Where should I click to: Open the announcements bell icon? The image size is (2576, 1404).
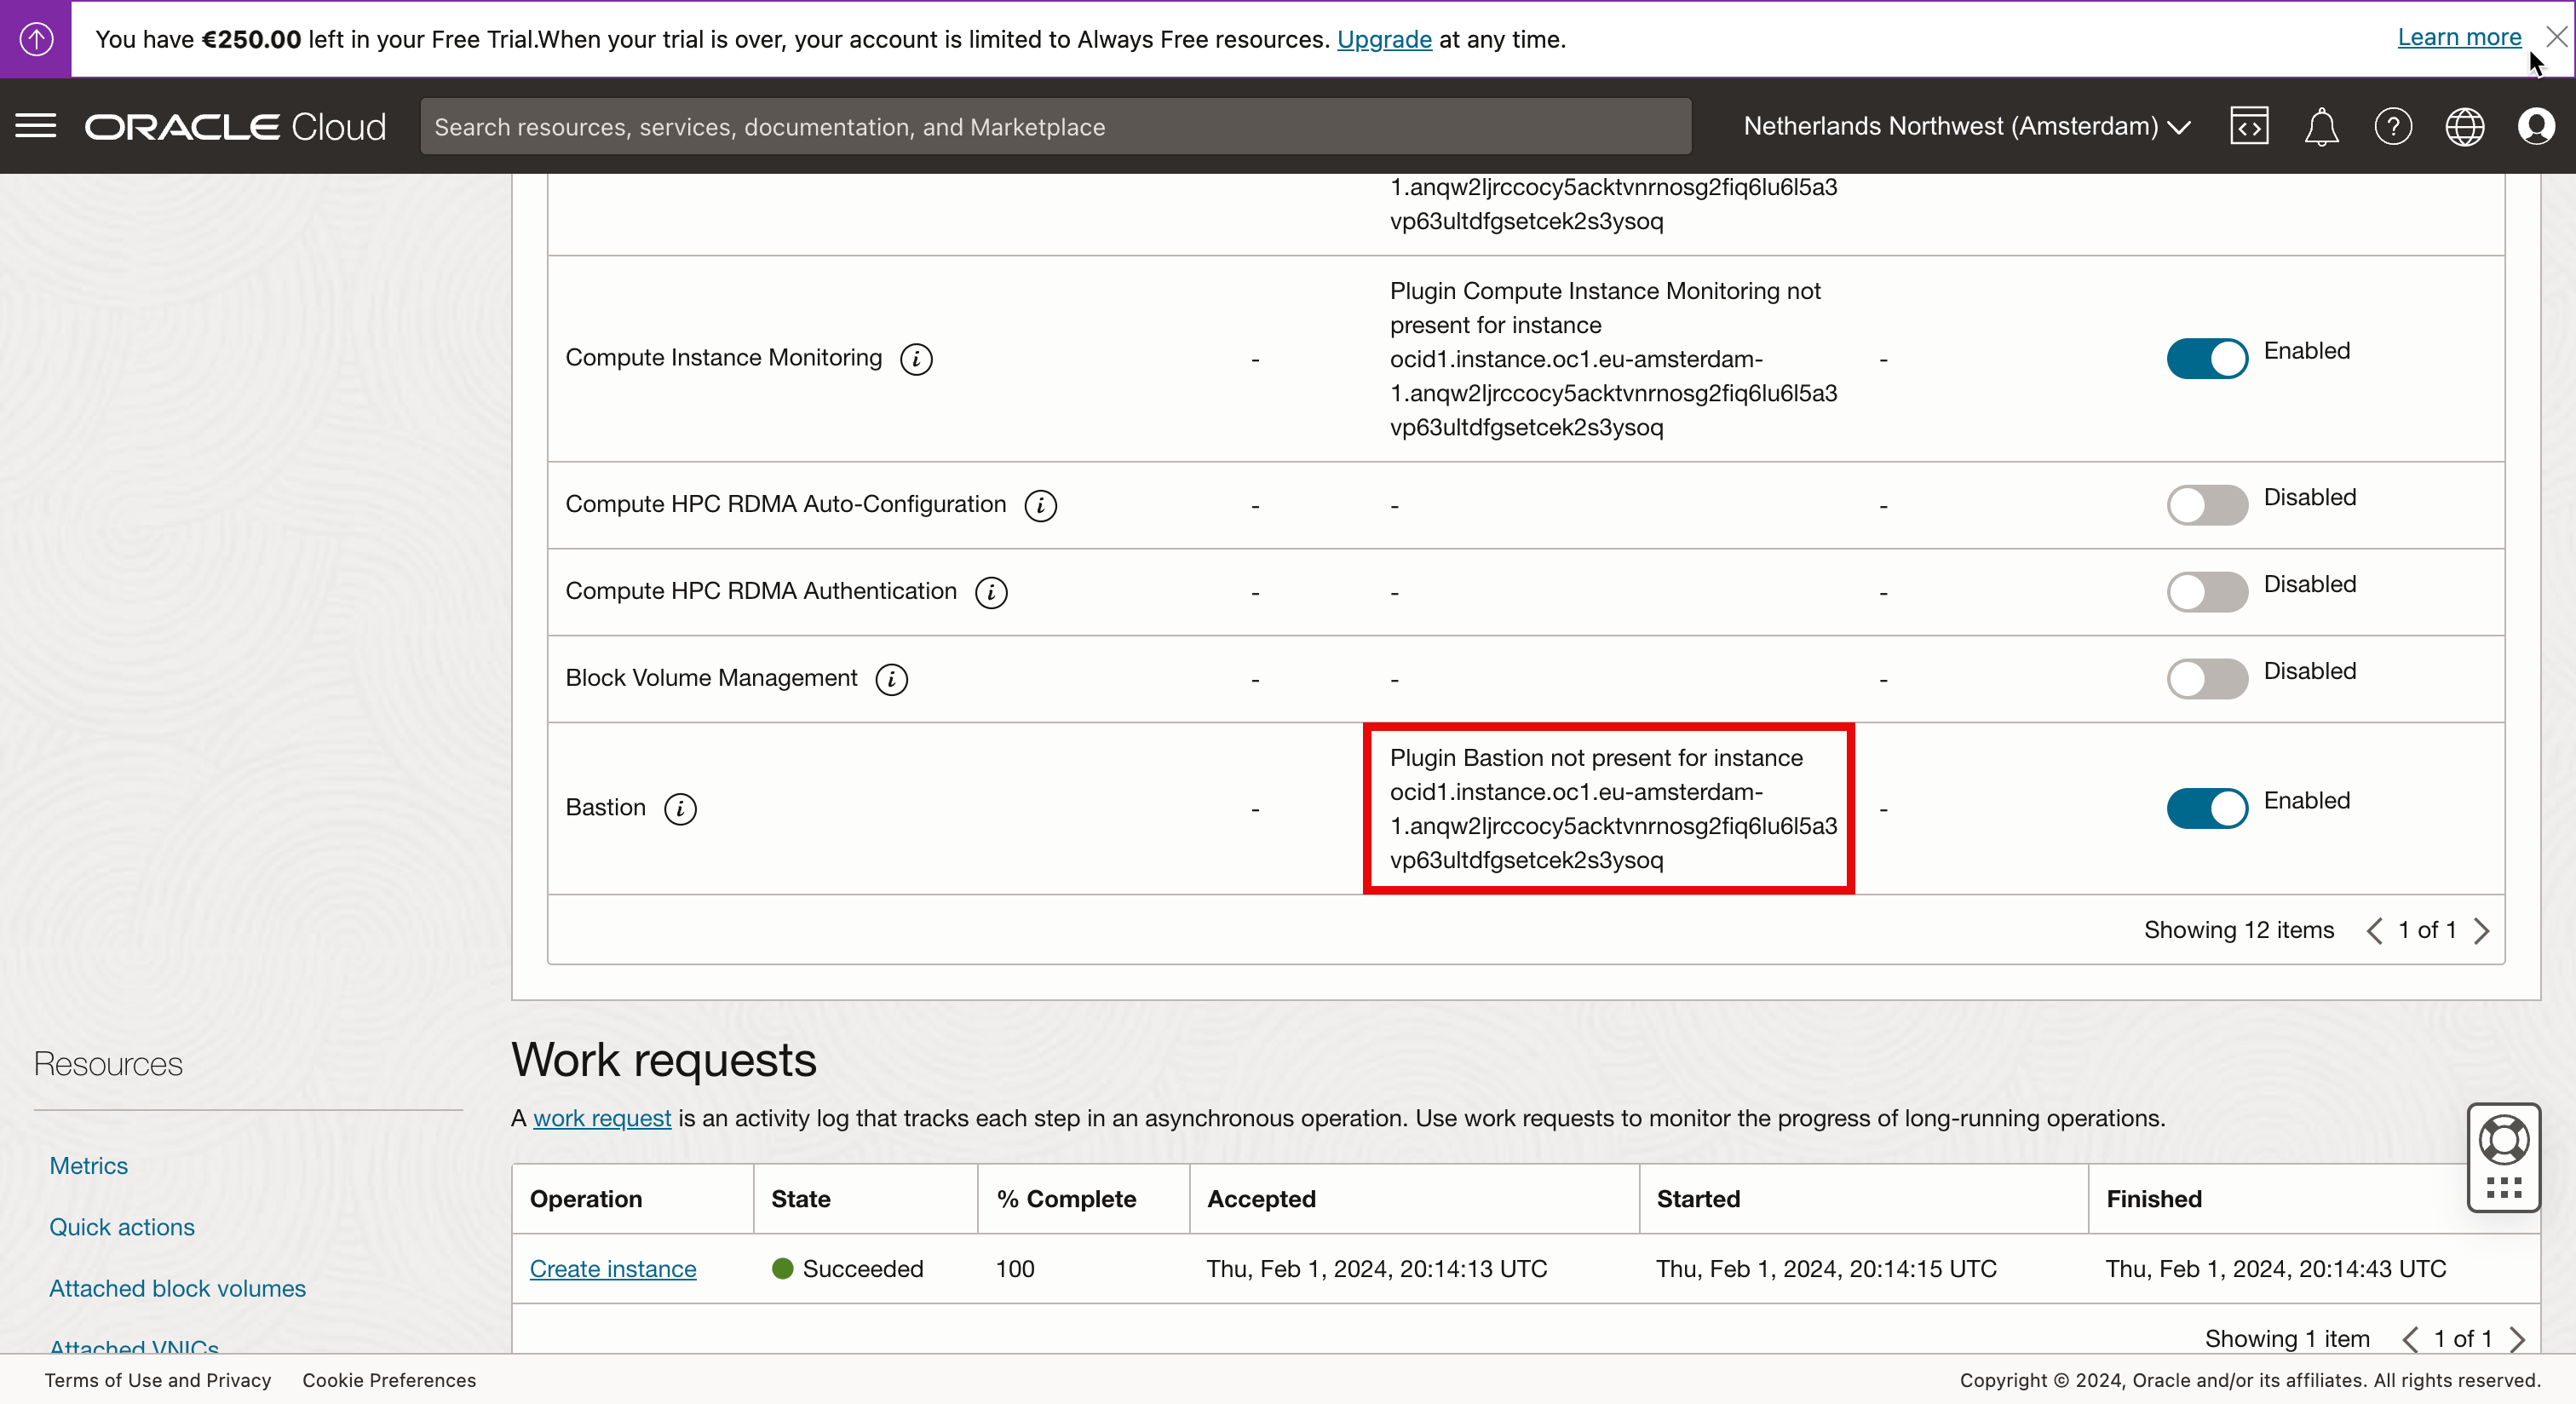pos(2321,127)
